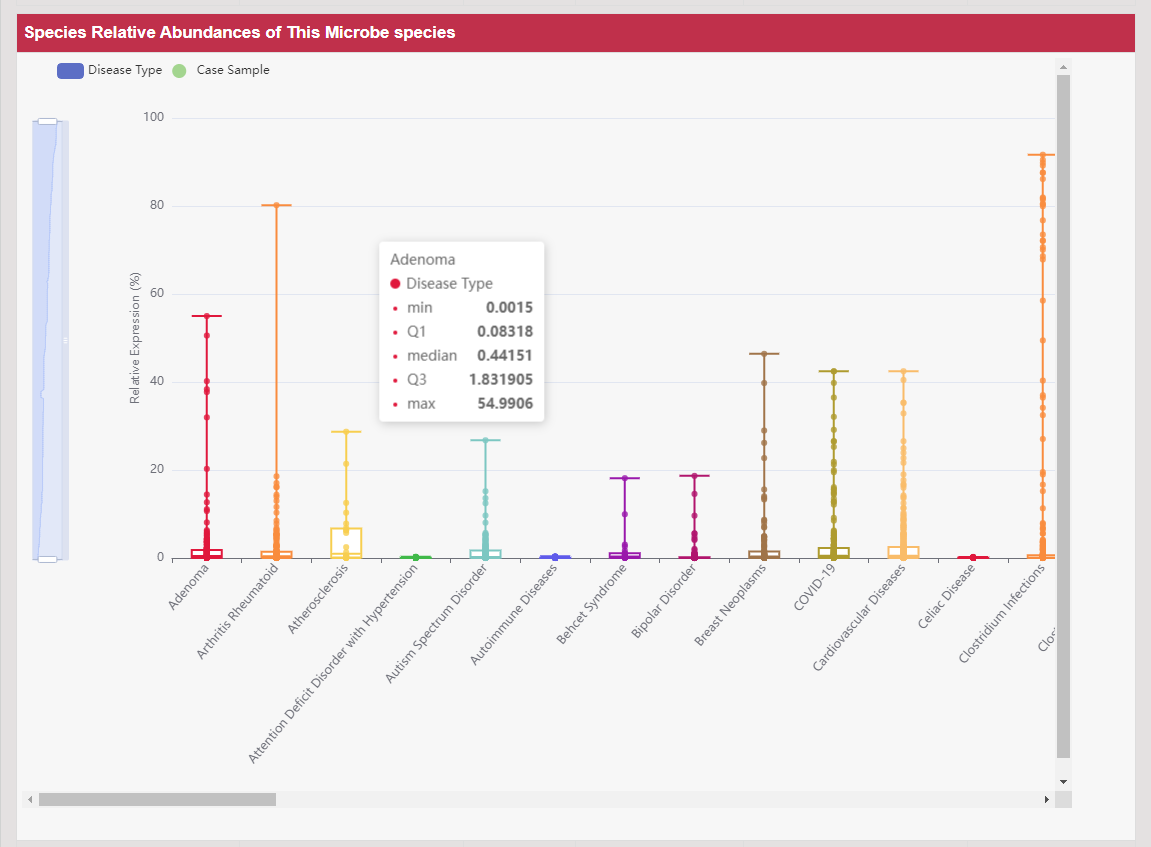
Task: Toggle the Case Sample legend green circle
Action: click(x=180, y=71)
